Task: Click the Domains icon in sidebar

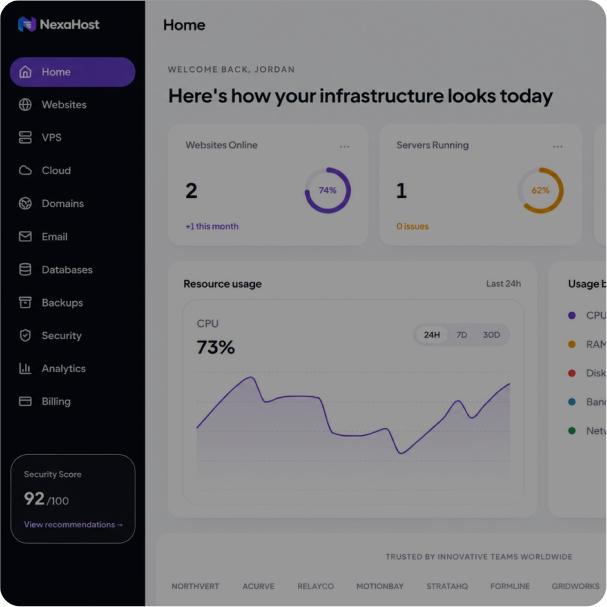Action: click(x=25, y=204)
